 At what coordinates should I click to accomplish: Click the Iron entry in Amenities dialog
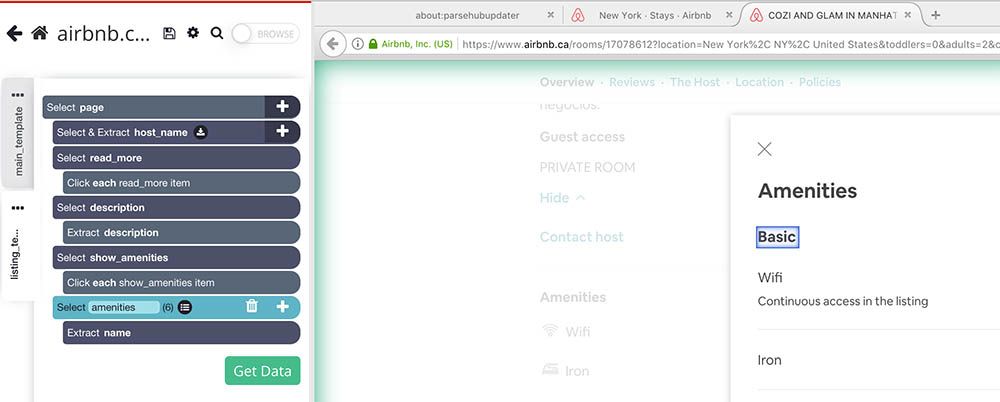769,360
